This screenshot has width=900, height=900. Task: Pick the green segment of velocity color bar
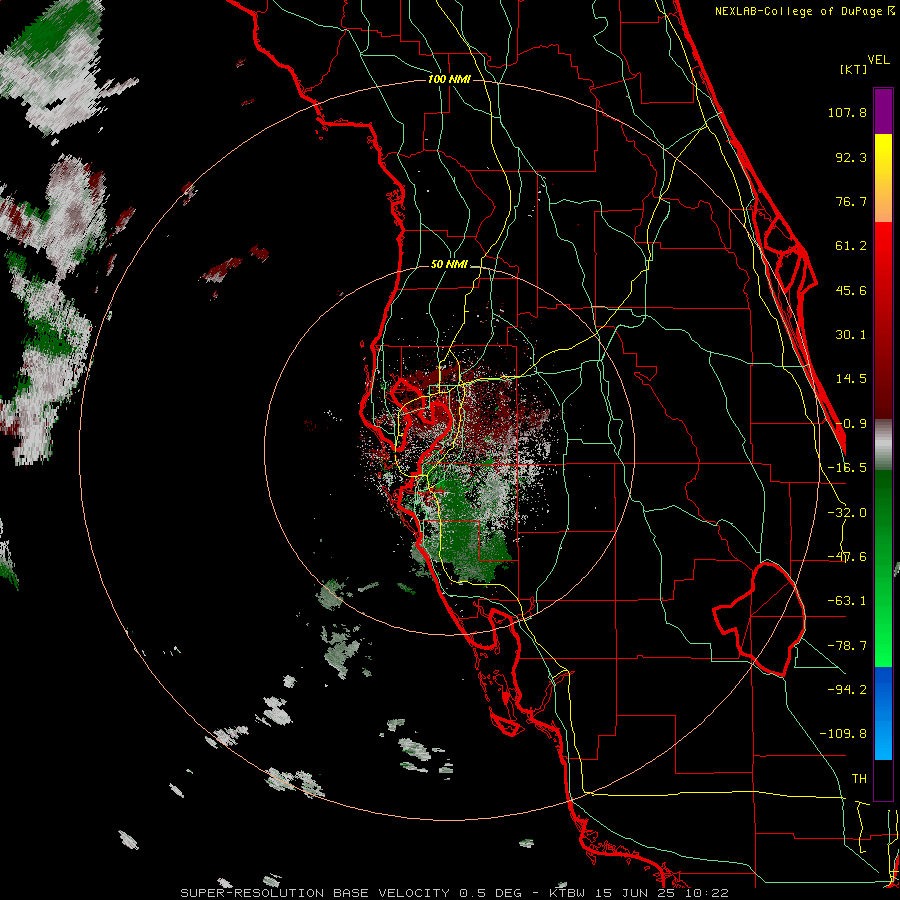coord(883,568)
